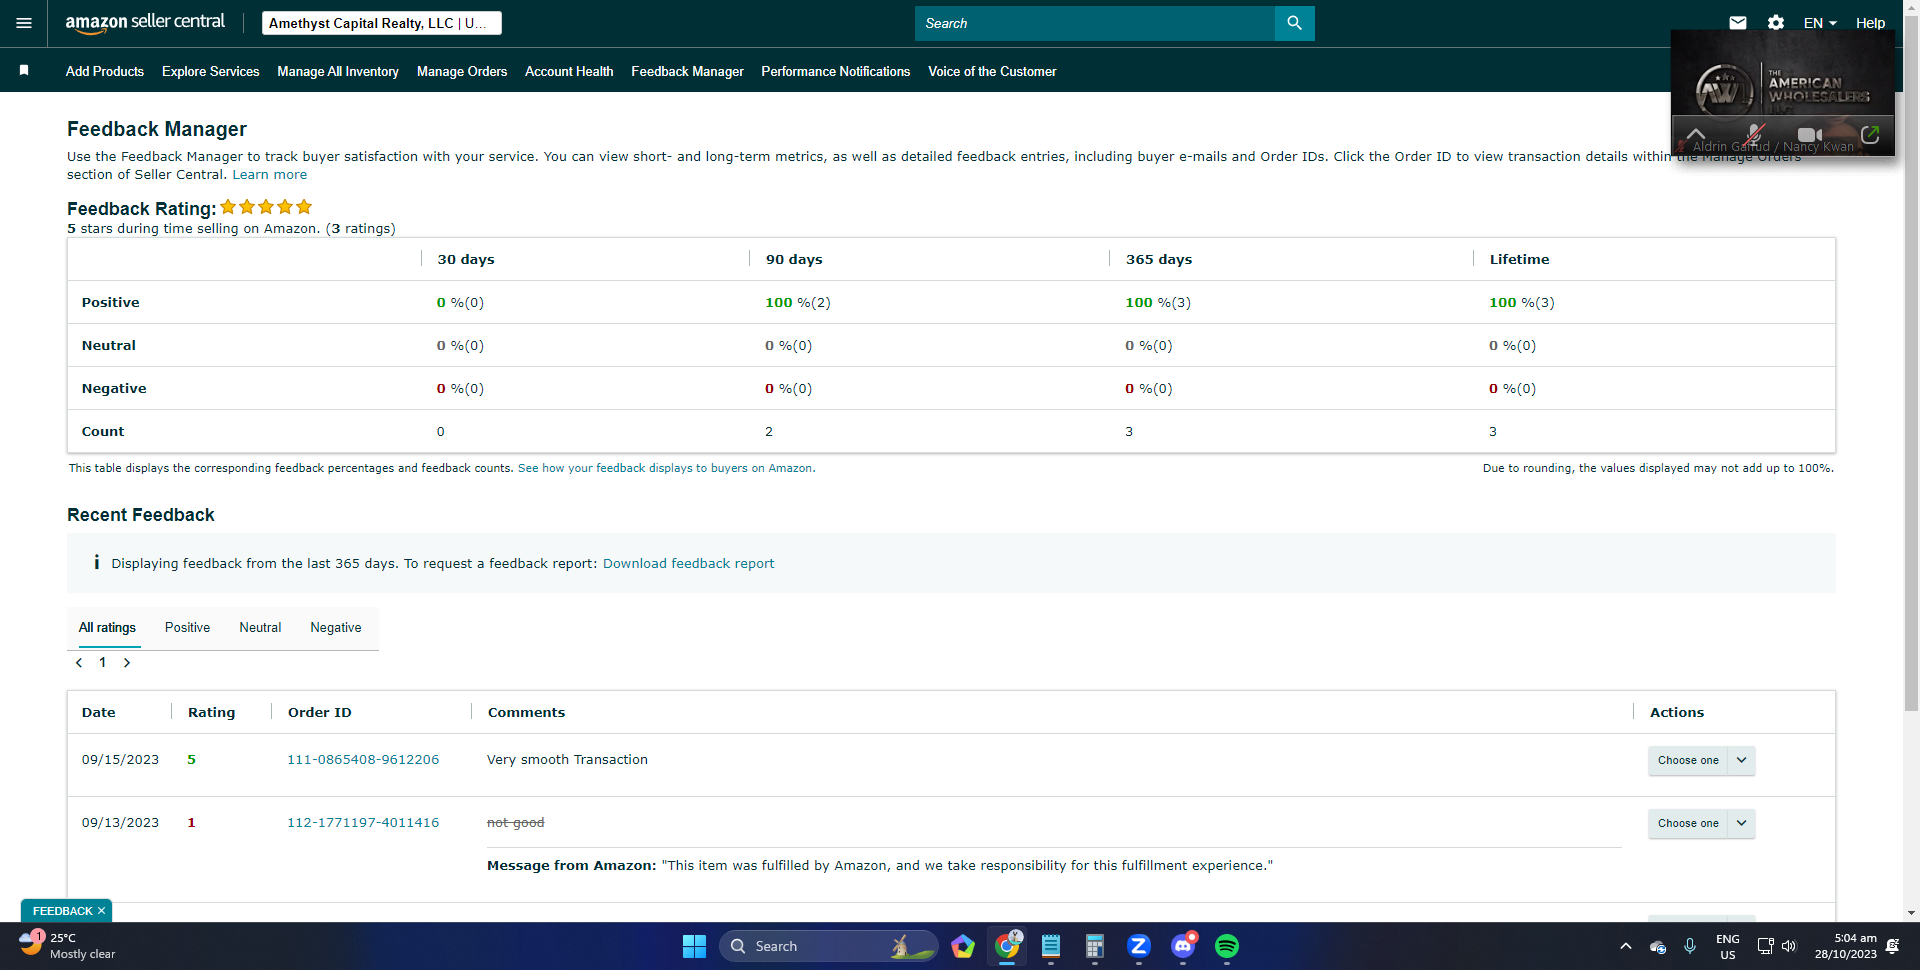Click the Windows taskbar Search box
This screenshot has width=1920, height=970.
click(x=828, y=946)
